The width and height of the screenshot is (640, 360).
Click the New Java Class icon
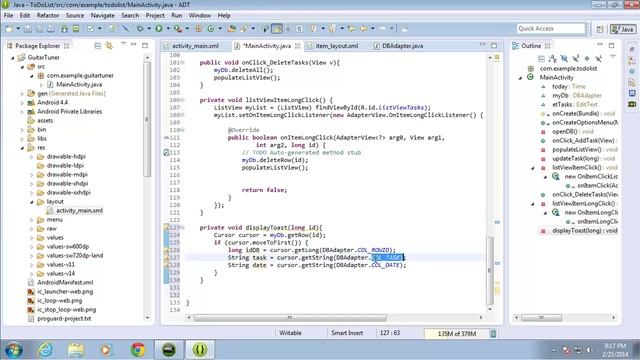coord(211,29)
